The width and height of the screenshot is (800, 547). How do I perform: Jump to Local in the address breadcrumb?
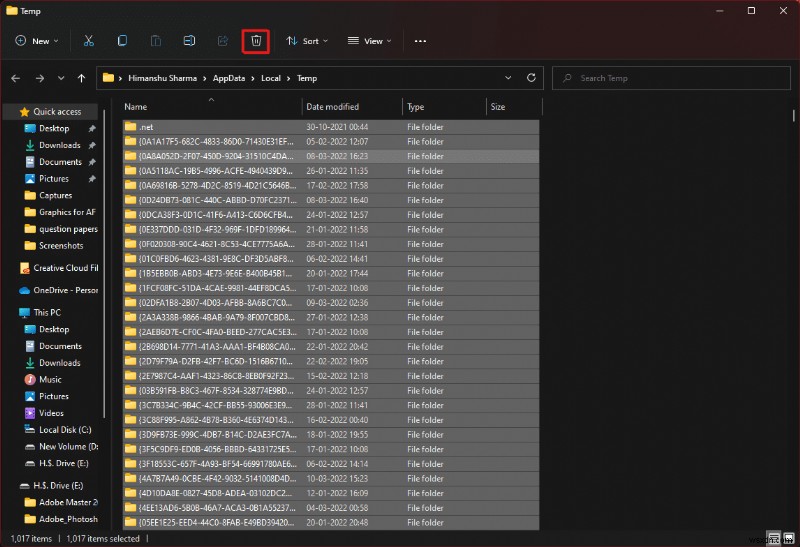tap(271, 78)
